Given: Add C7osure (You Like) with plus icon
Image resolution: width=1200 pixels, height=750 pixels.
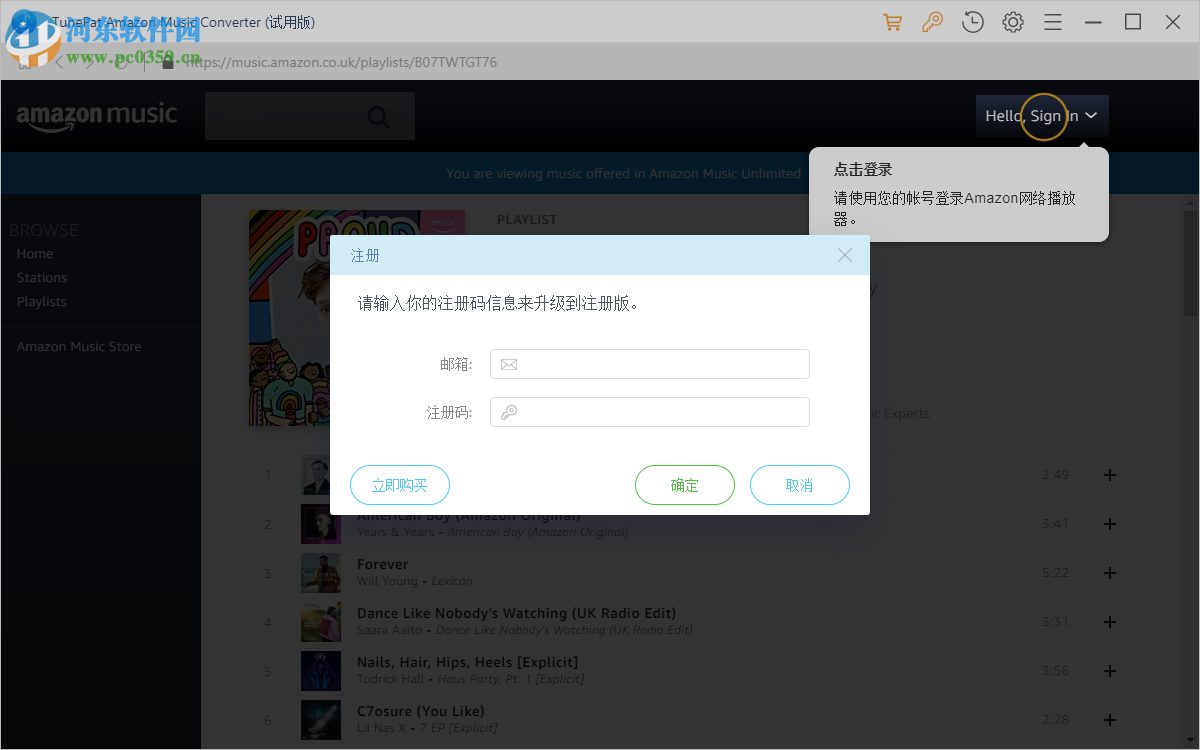Looking at the screenshot, I should click(1110, 720).
